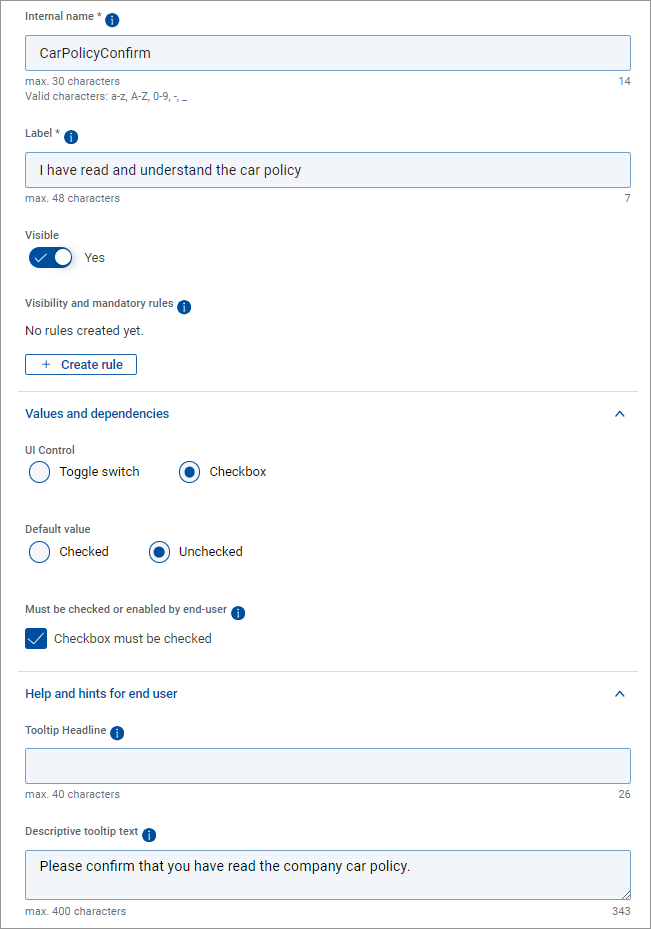Show Tooltip Headline info icon help
The image size is (651, 929).
117,733
